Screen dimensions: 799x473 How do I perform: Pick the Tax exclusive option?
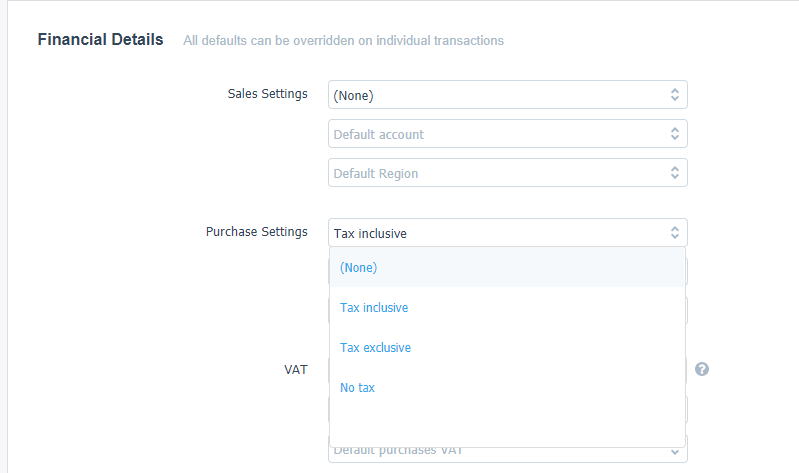click(x=375, y=348)
